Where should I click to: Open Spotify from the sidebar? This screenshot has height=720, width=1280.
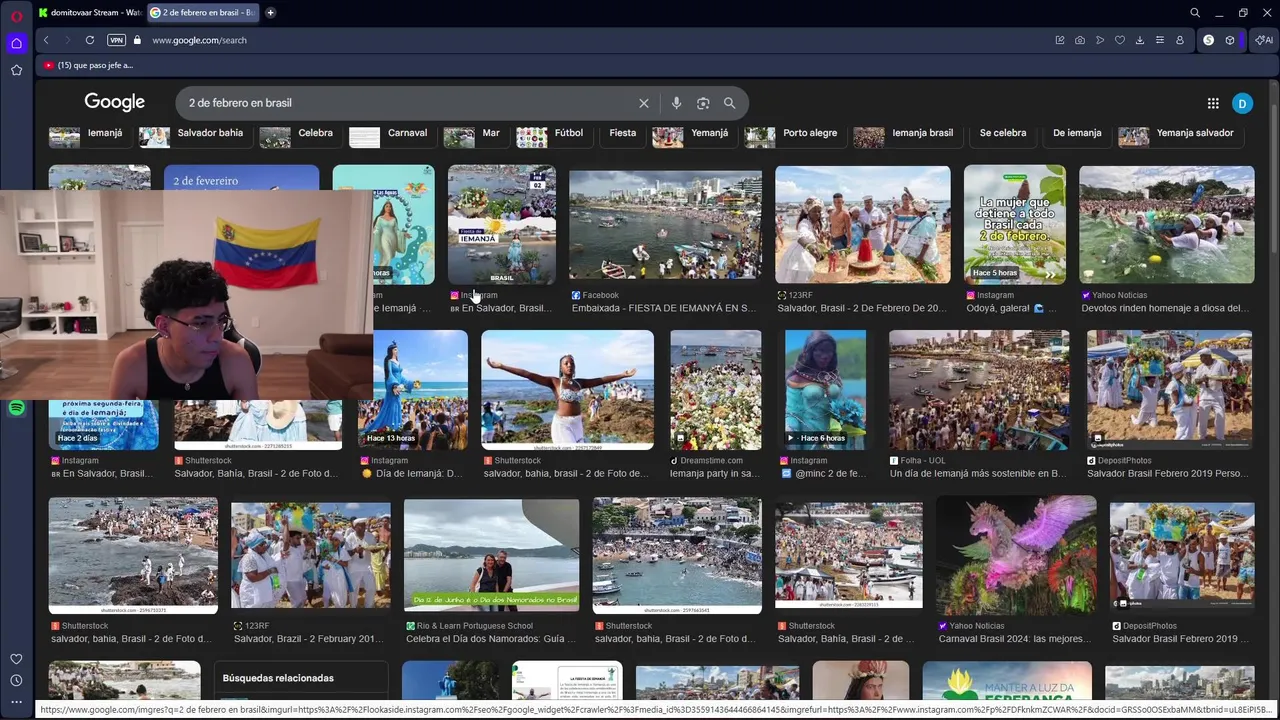tap(16, 408)
